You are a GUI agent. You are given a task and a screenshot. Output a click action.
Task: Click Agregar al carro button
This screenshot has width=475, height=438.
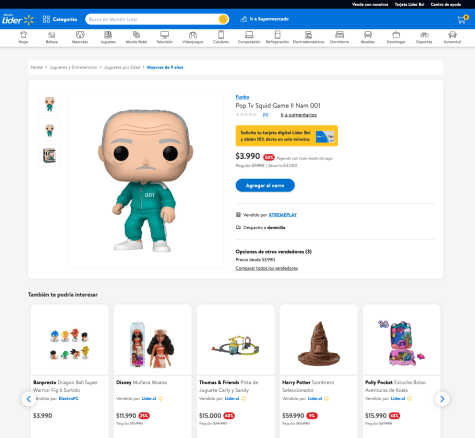click(x=265, y=185)
